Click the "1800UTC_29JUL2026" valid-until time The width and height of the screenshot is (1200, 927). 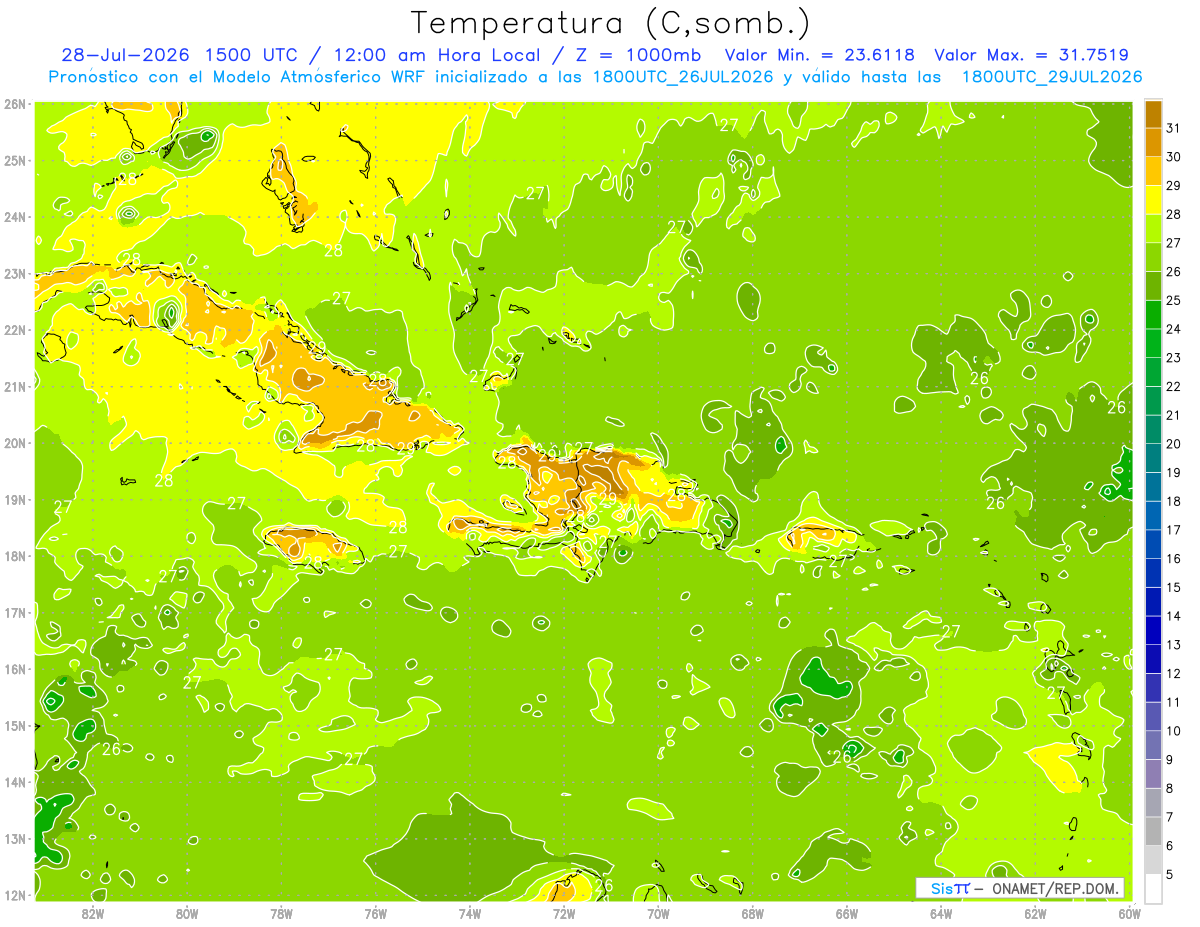tap(1052, 77)
